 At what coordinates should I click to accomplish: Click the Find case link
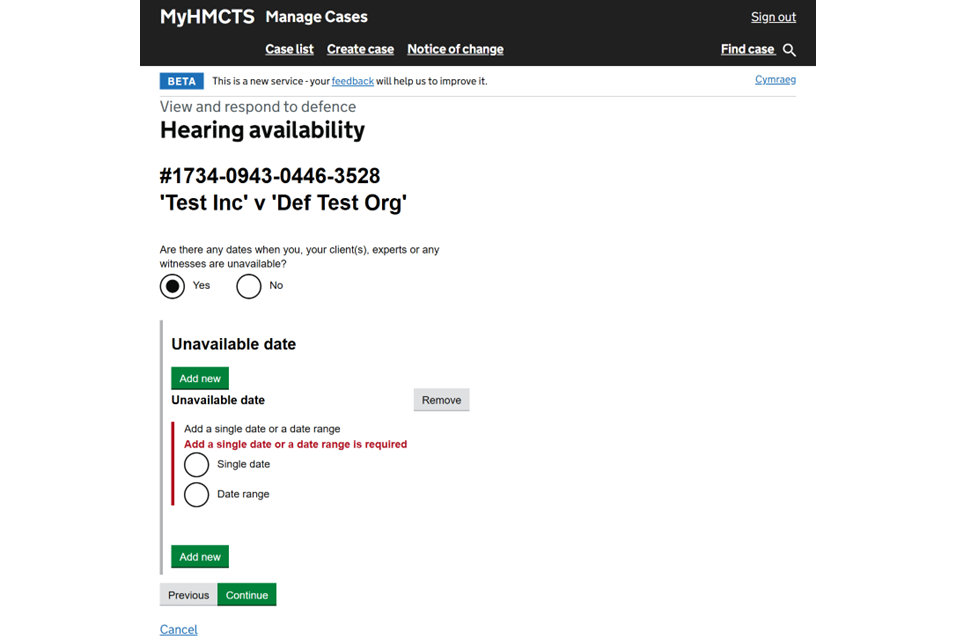click(747, 49)
